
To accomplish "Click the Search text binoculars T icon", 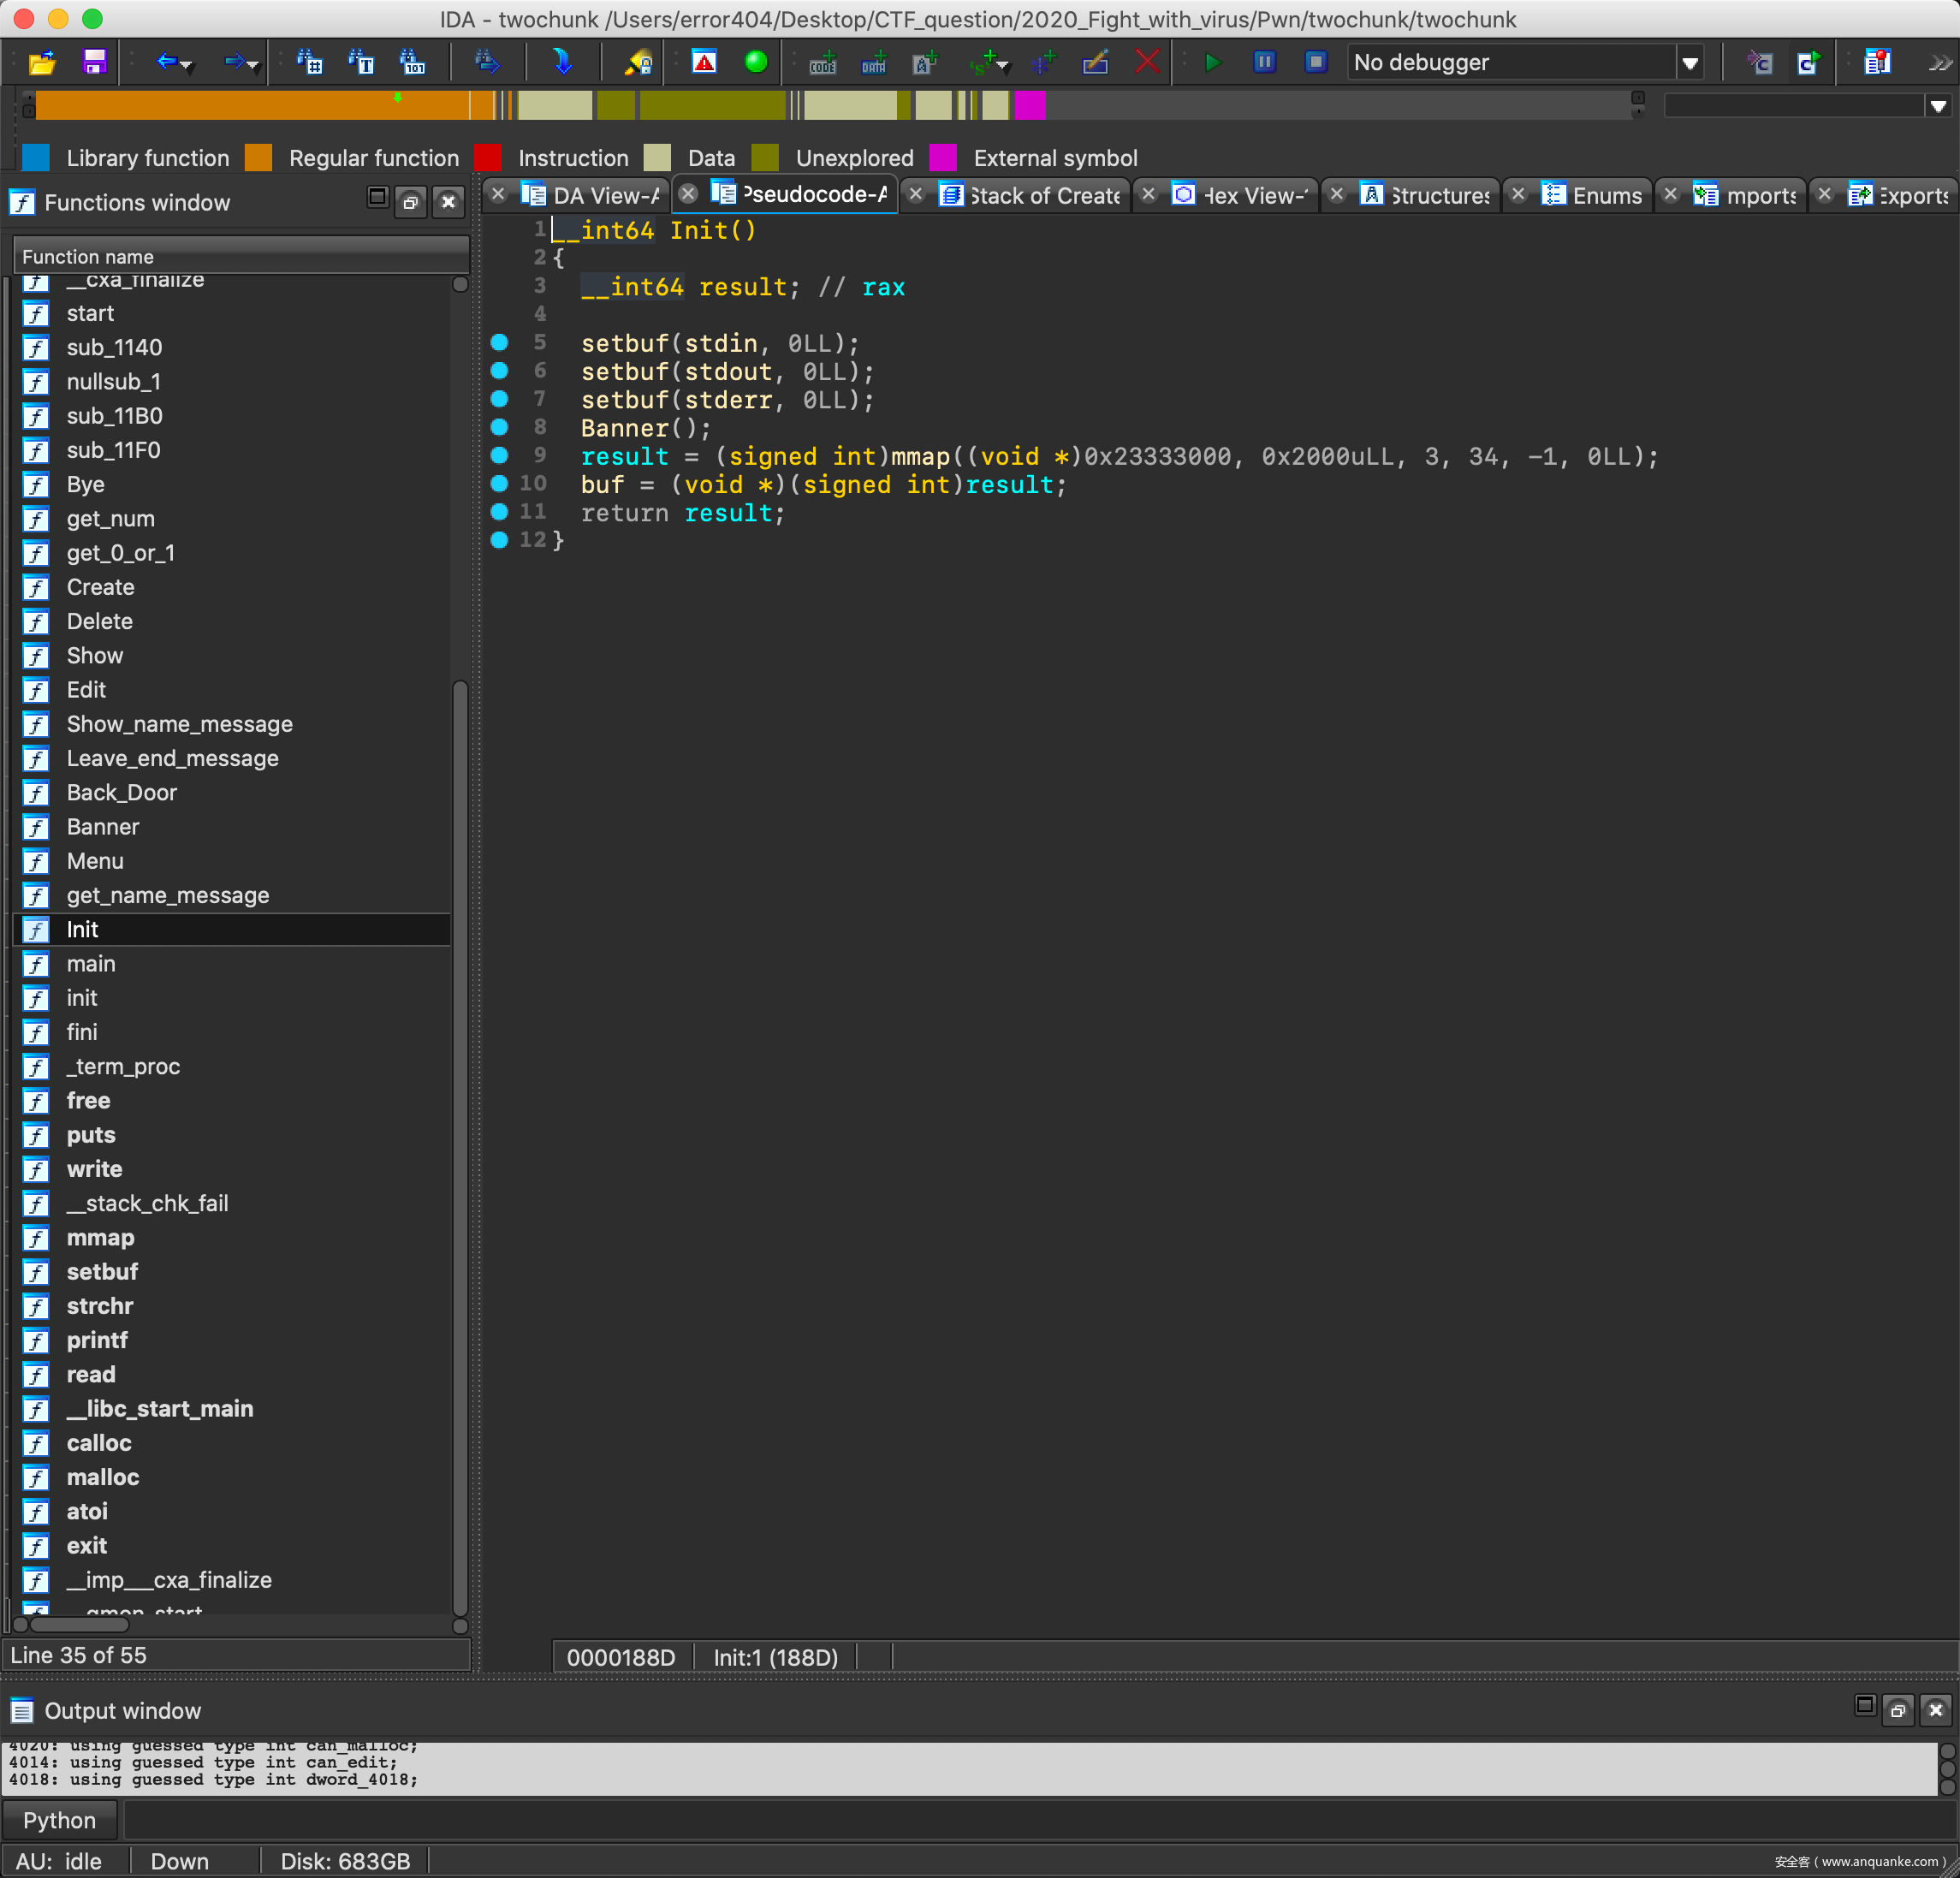I will pyautogui.click(x=361, y=63).
